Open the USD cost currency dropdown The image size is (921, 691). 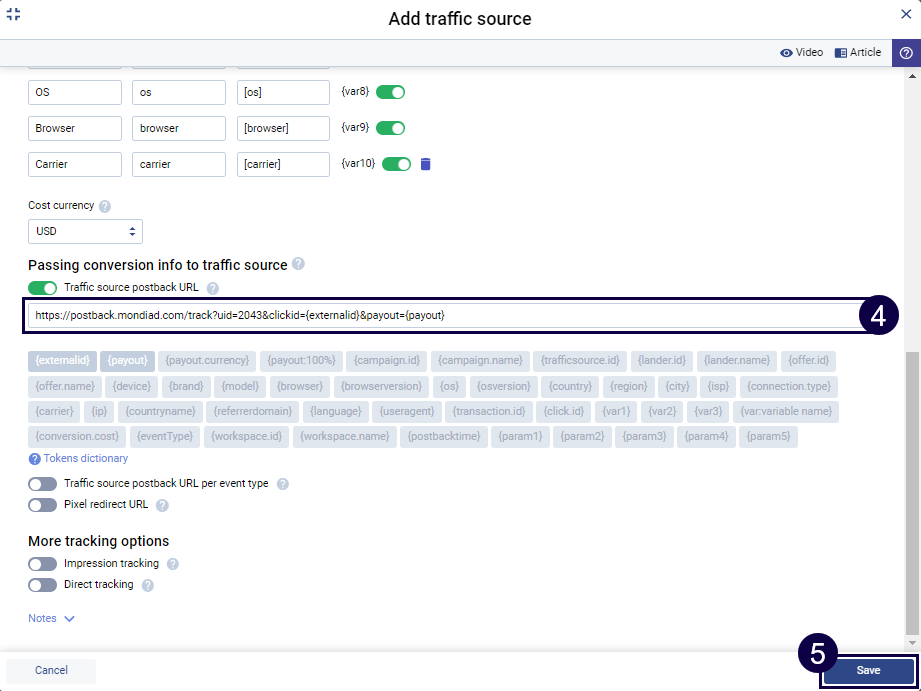tap(85, 231)
